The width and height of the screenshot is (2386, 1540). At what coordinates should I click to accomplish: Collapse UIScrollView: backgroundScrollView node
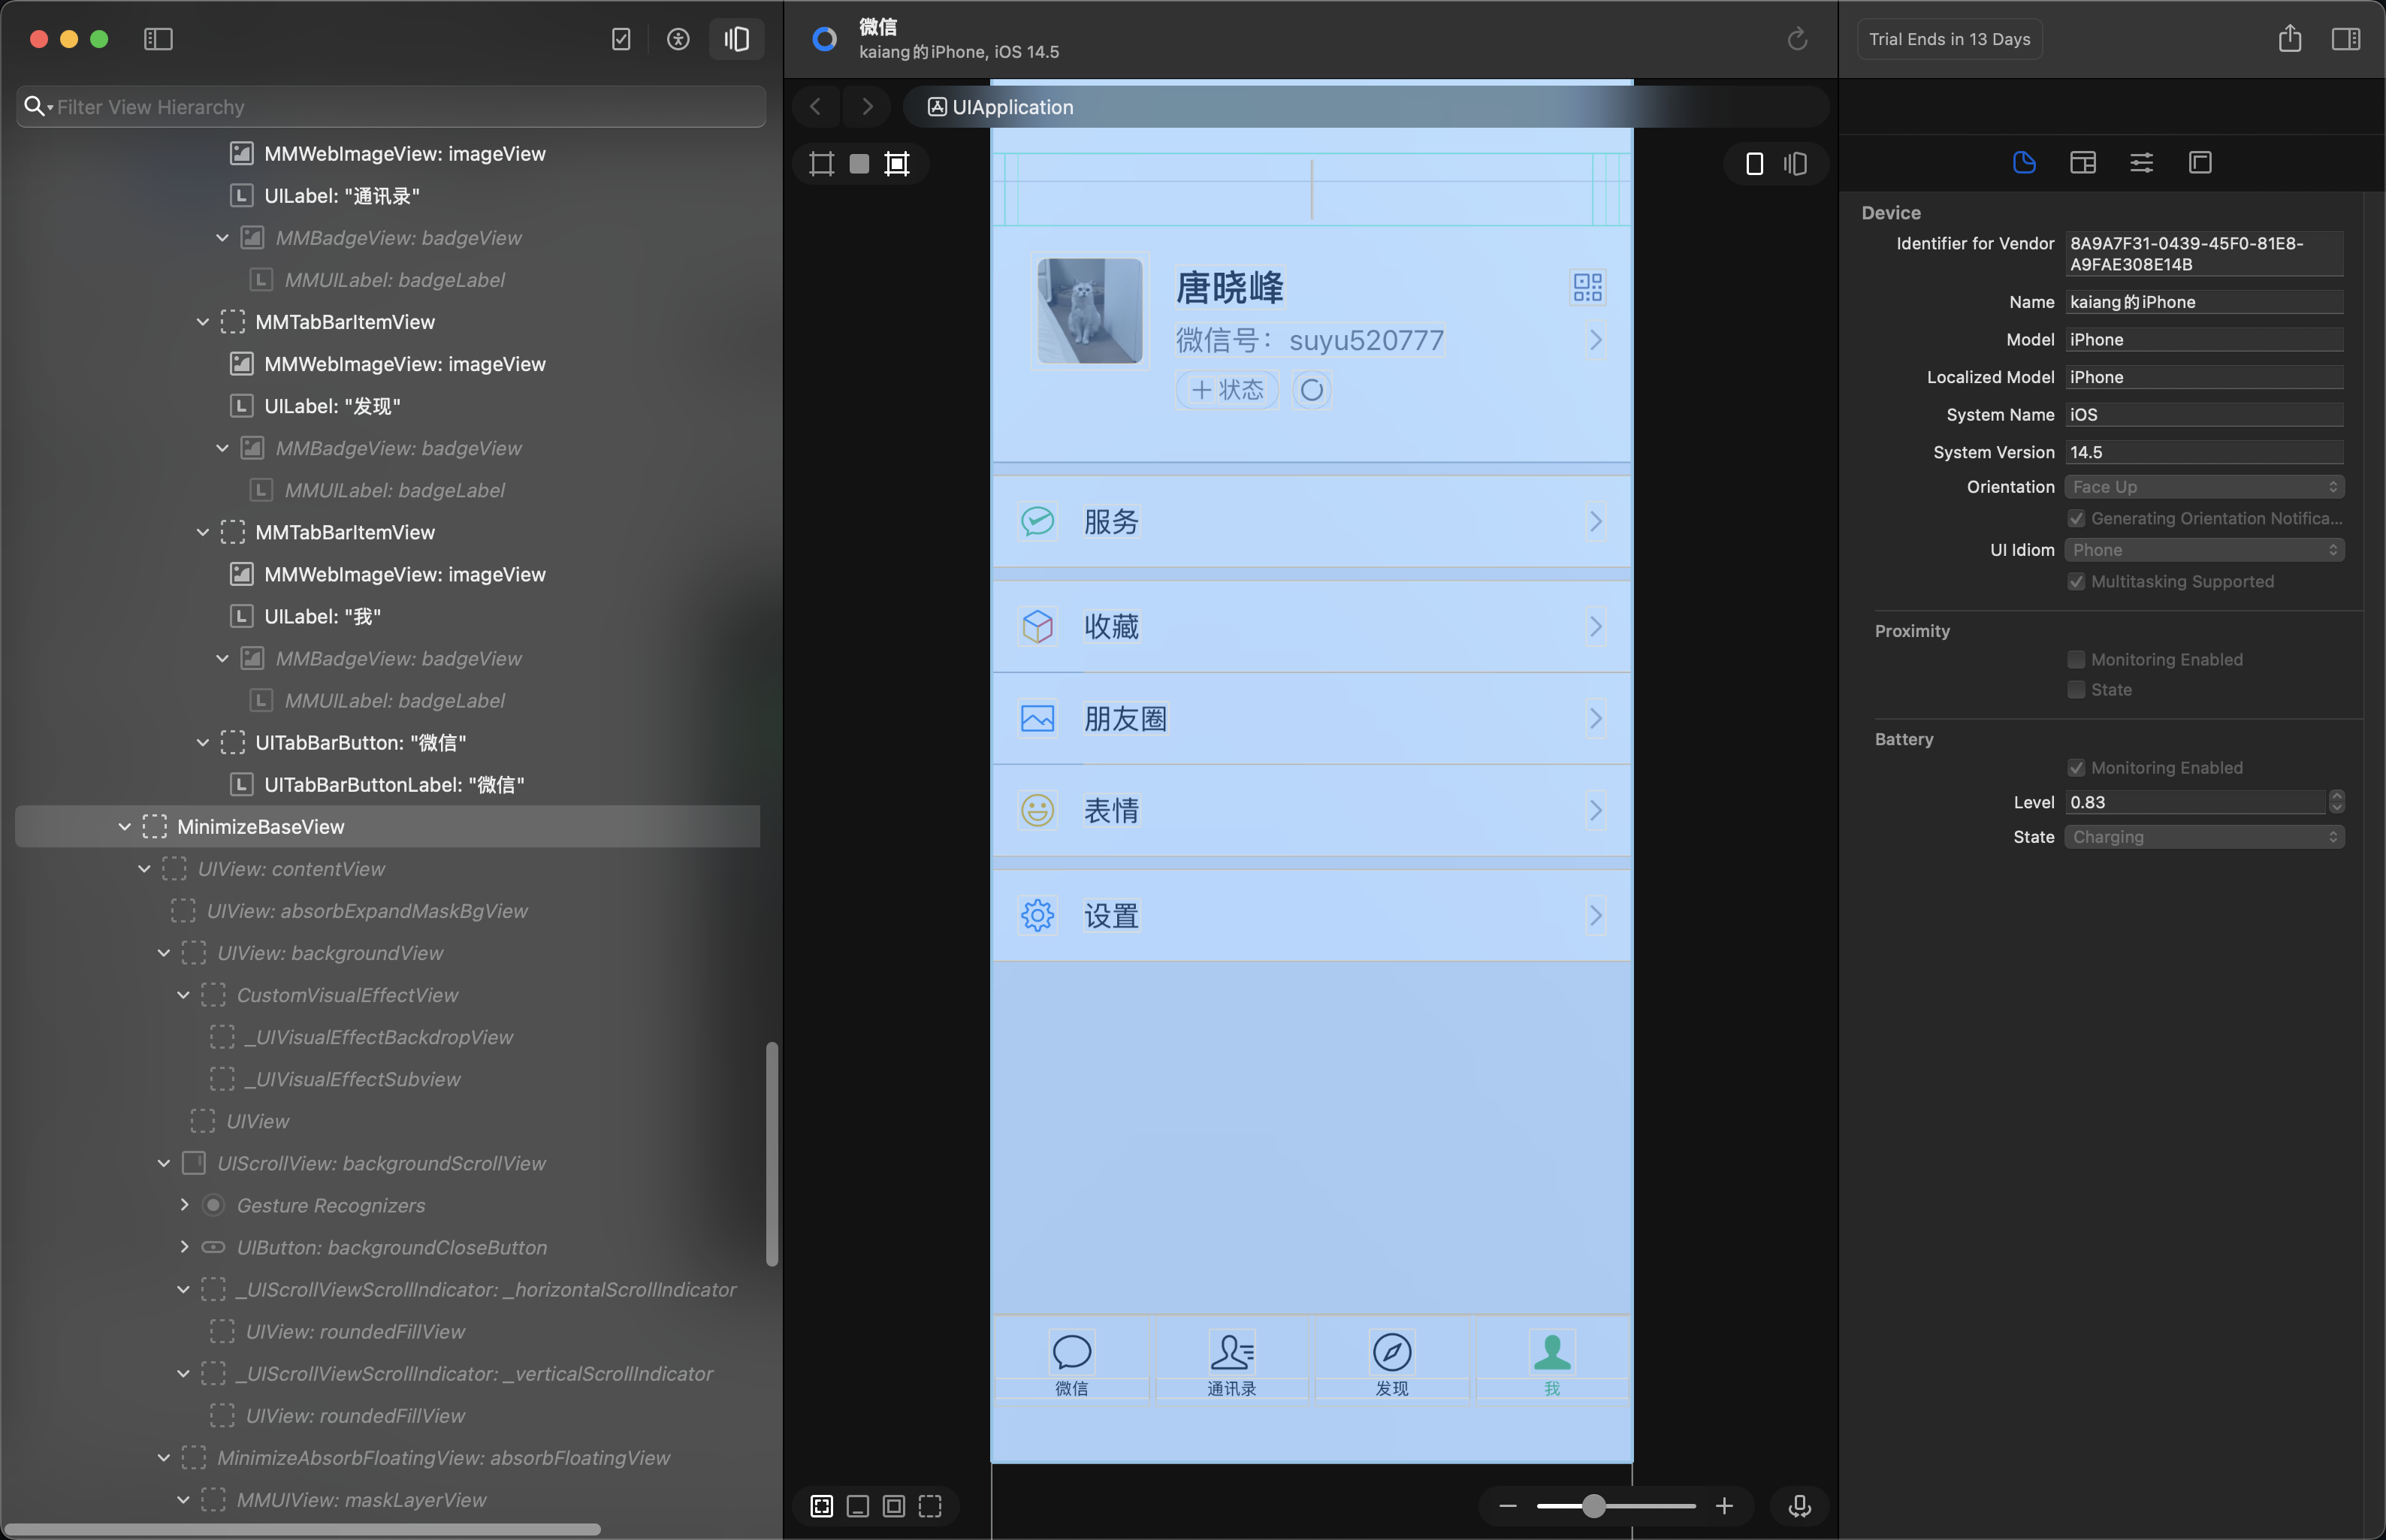[x=163, y=1163]
